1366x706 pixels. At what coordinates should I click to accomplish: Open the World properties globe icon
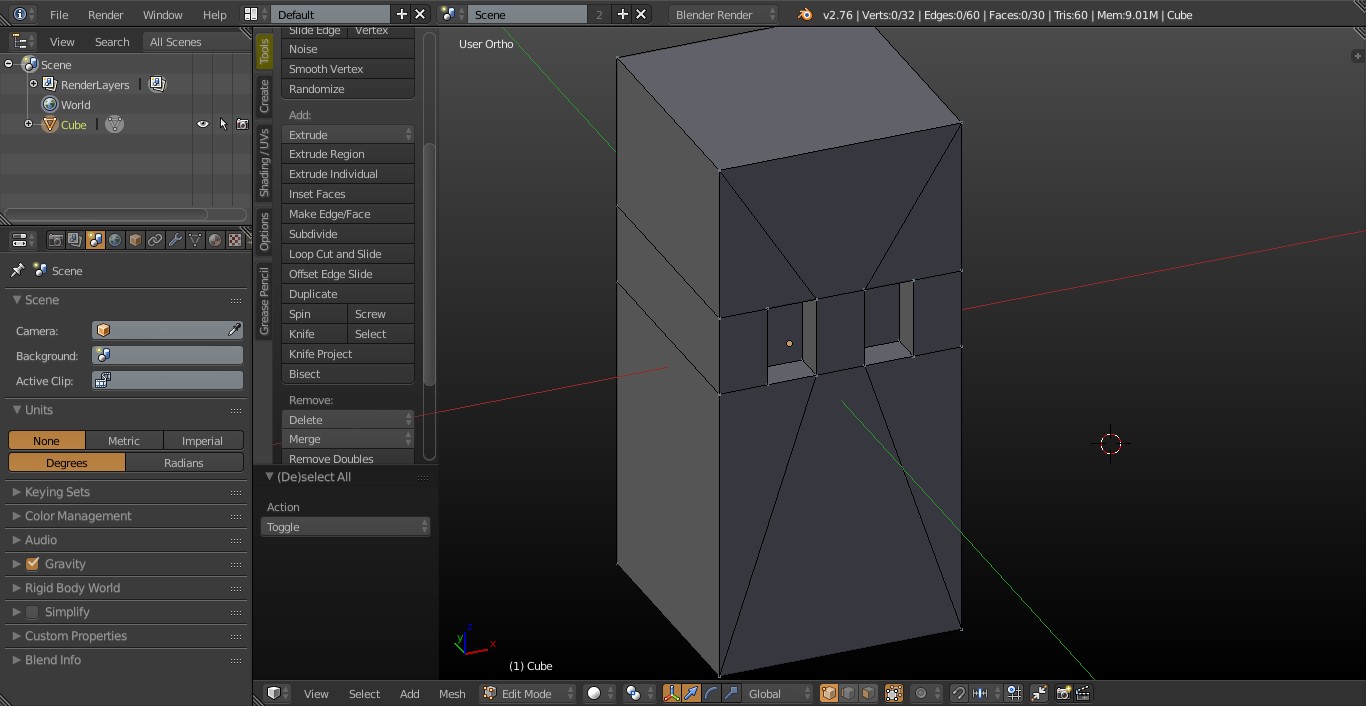coord(115,241)
